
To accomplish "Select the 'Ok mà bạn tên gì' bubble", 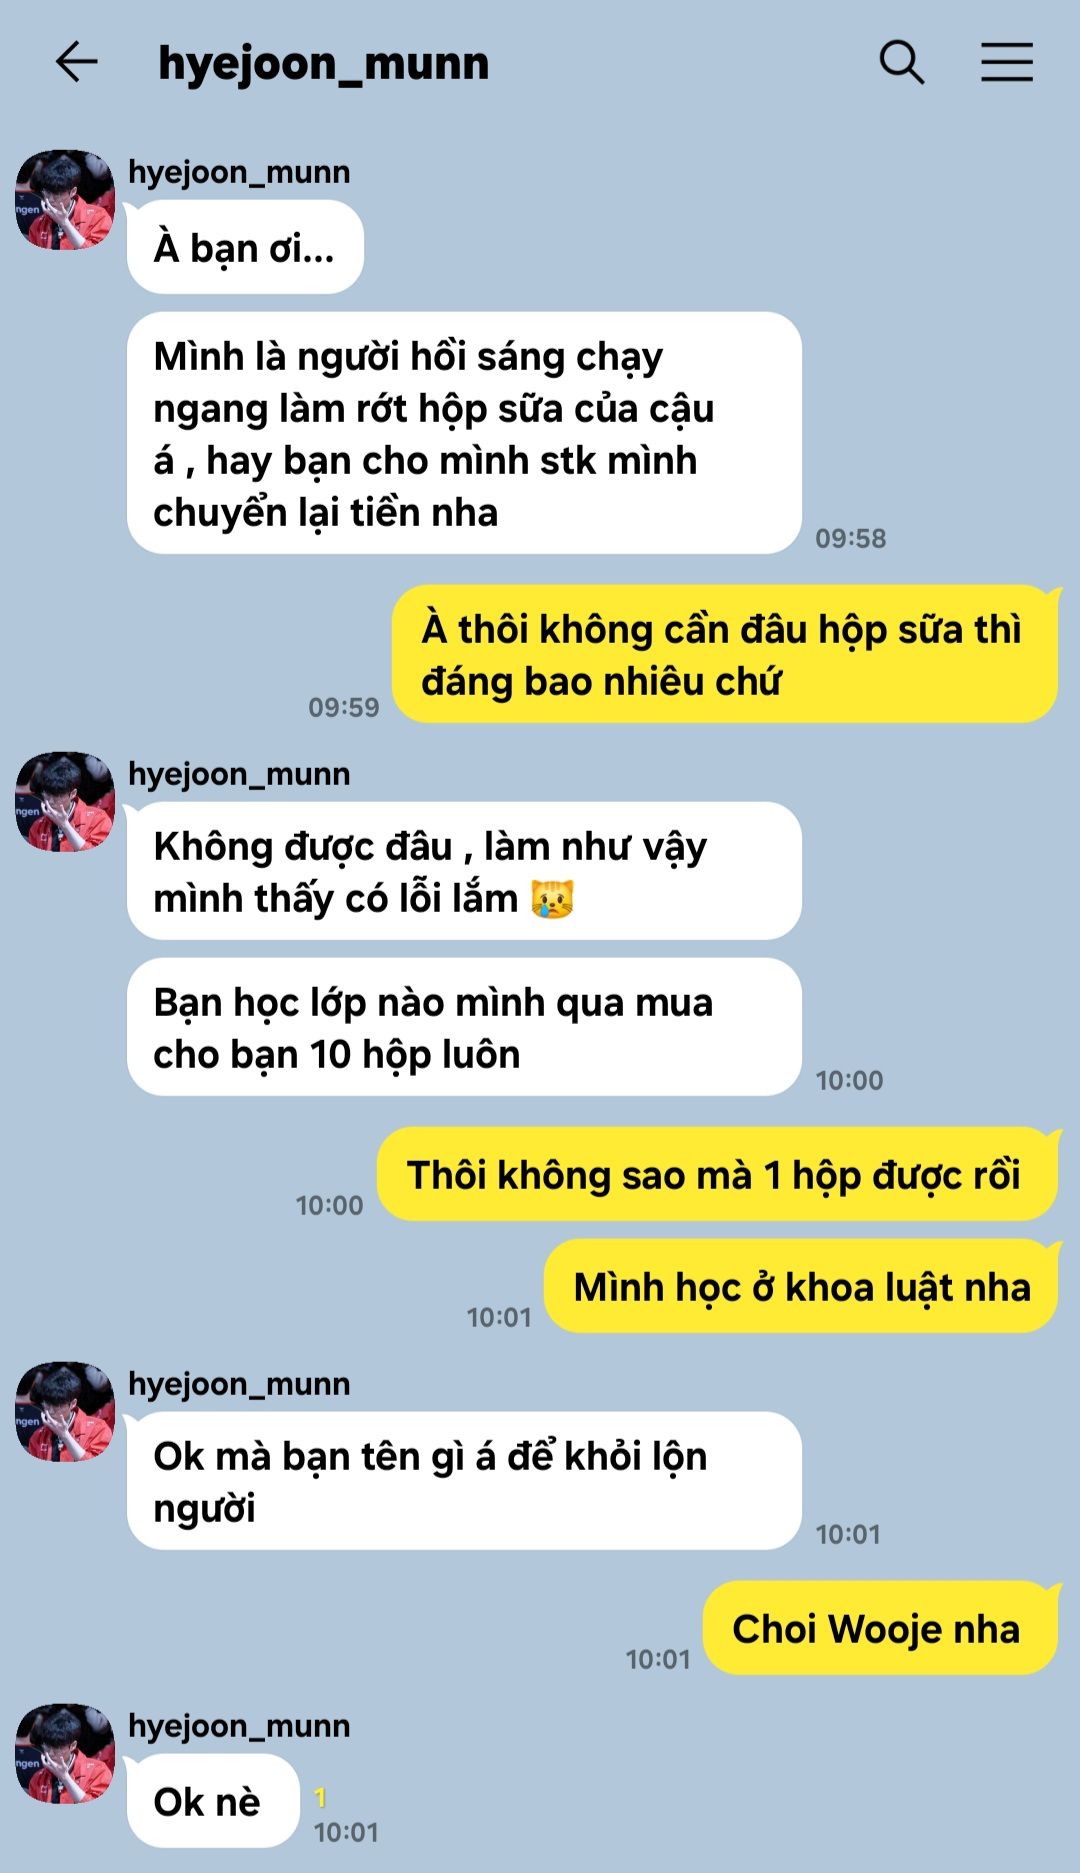I will (x=464, y=1481).
